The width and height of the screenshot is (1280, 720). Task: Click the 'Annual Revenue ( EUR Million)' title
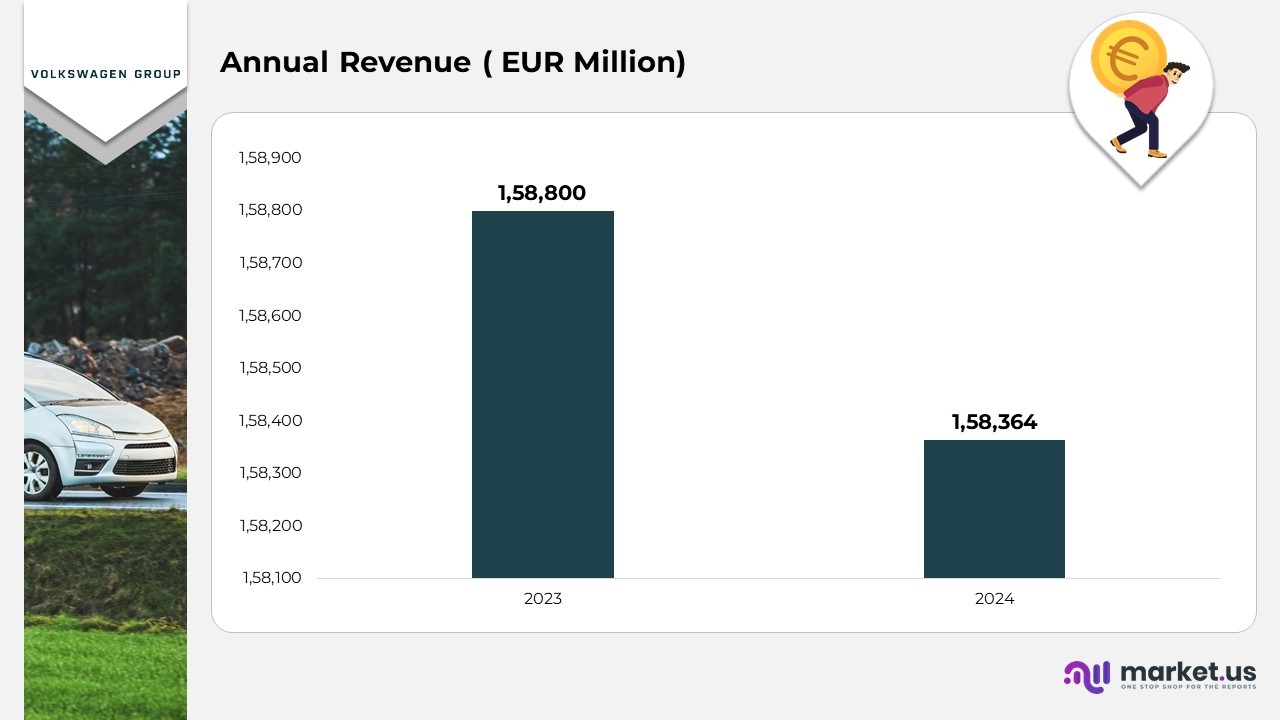coord(453,62)
